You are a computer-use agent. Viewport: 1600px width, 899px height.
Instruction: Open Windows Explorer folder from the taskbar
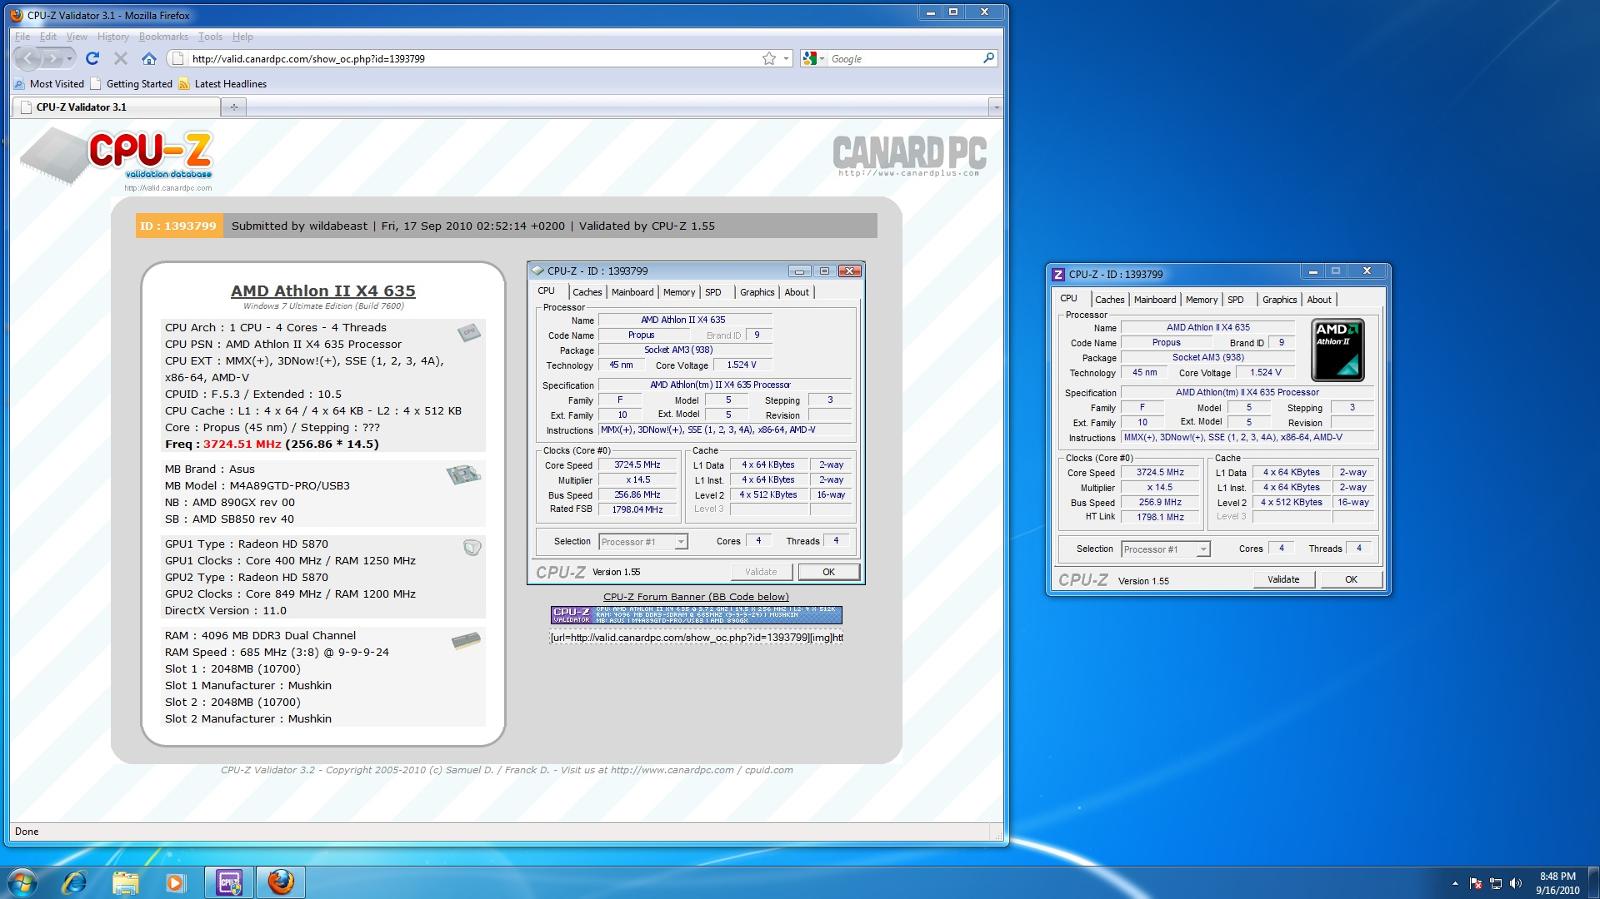pos(125,882)
